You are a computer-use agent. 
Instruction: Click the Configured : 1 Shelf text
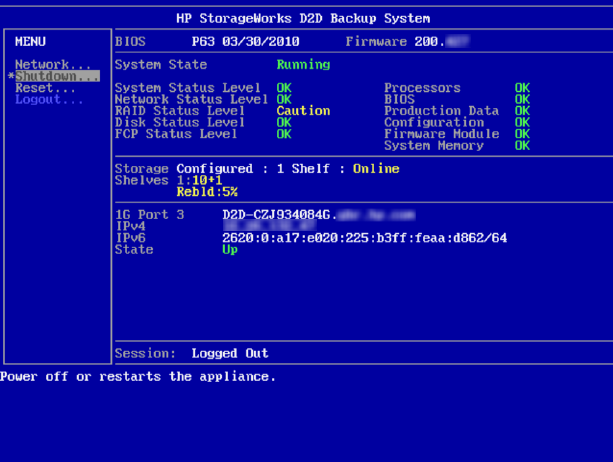click(253, 168)
